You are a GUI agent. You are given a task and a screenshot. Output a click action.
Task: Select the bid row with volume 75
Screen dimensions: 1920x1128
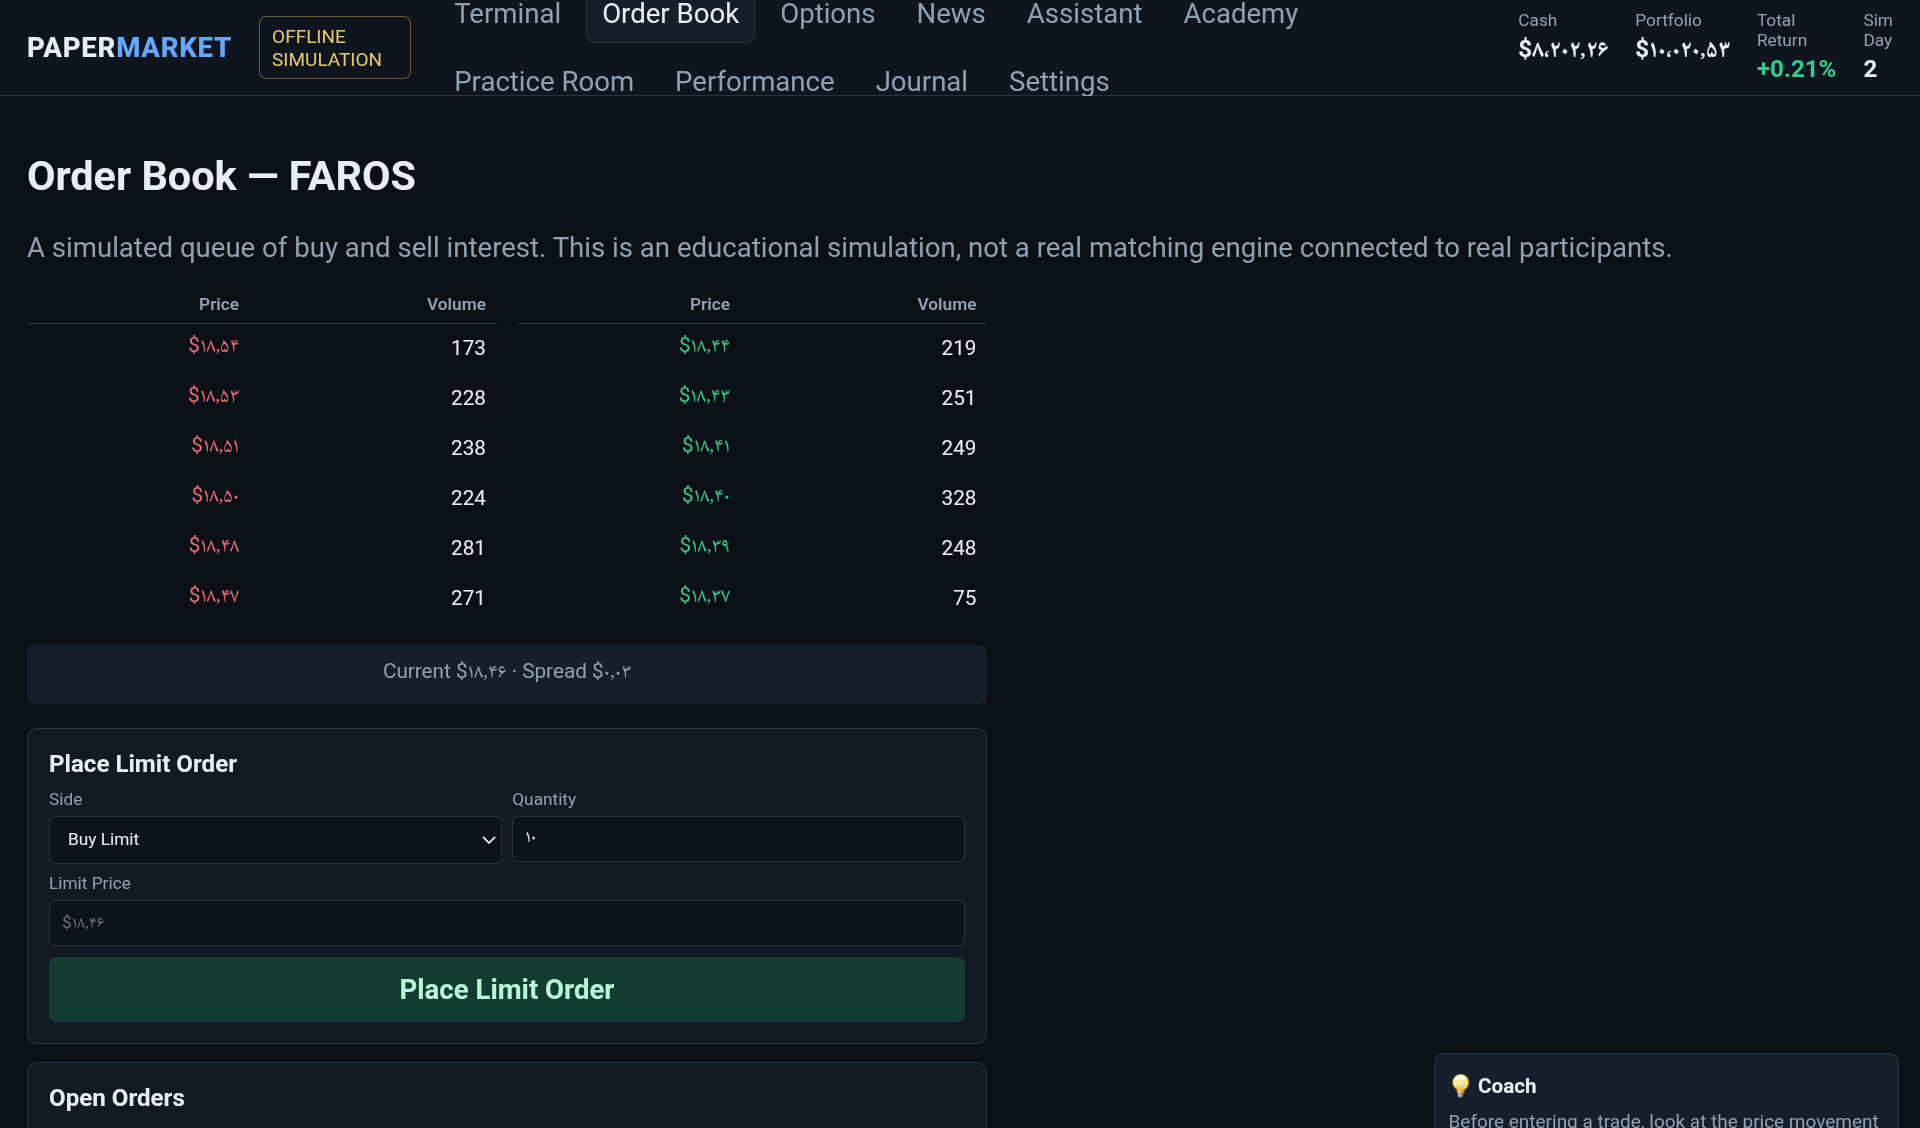point(752,597)
